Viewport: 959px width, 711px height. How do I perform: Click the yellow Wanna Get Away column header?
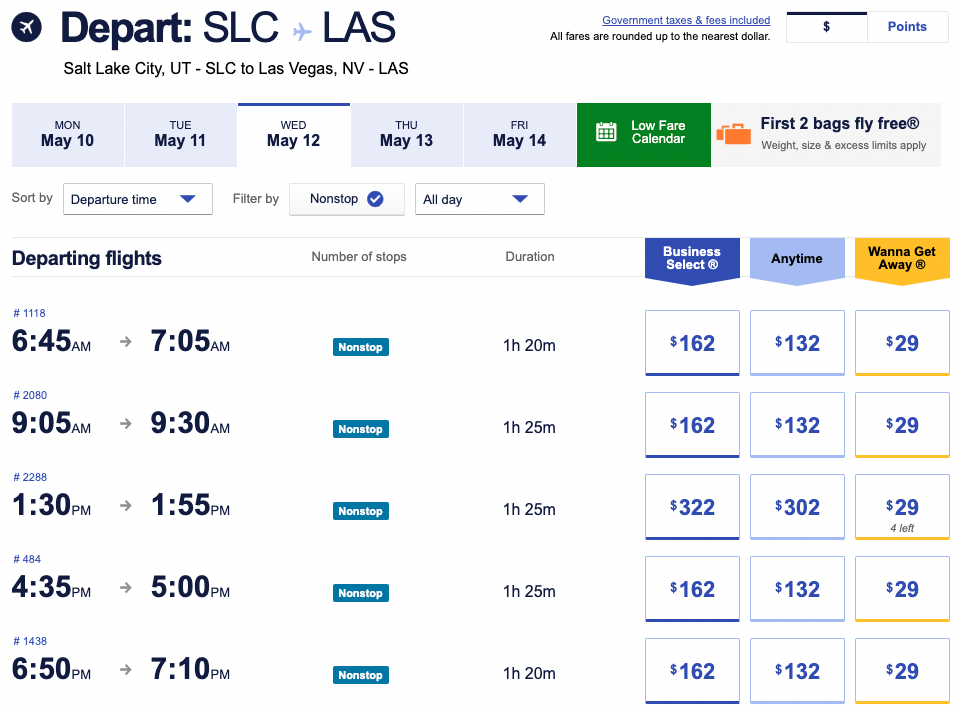[x=902, y=259]
